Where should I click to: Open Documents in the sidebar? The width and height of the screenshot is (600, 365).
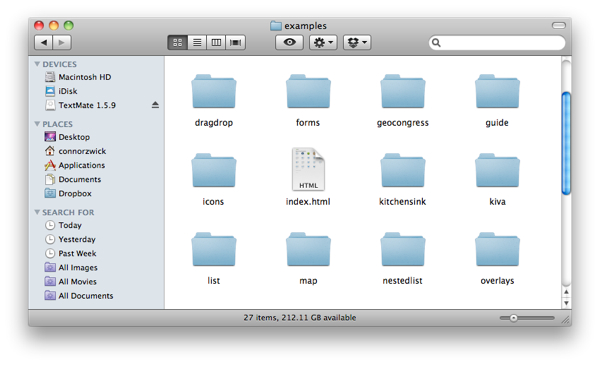[x=73, y=179]
